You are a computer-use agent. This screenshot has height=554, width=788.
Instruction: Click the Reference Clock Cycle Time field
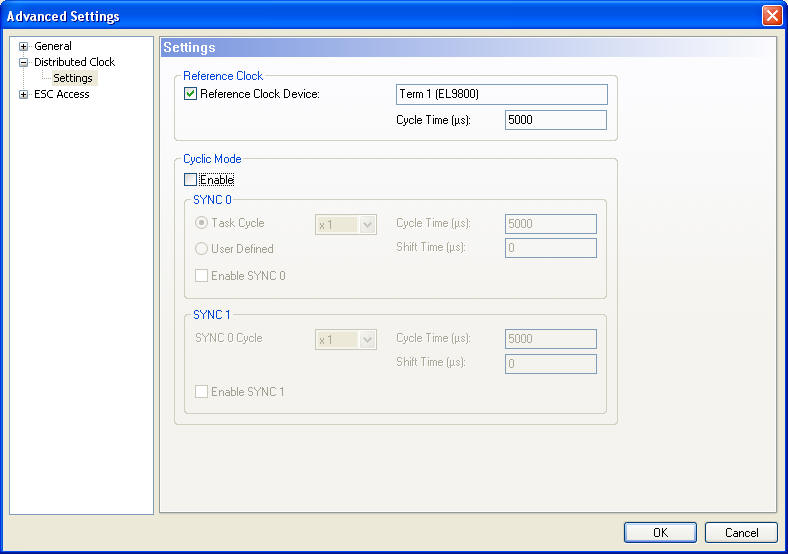(x=556, y=120)
